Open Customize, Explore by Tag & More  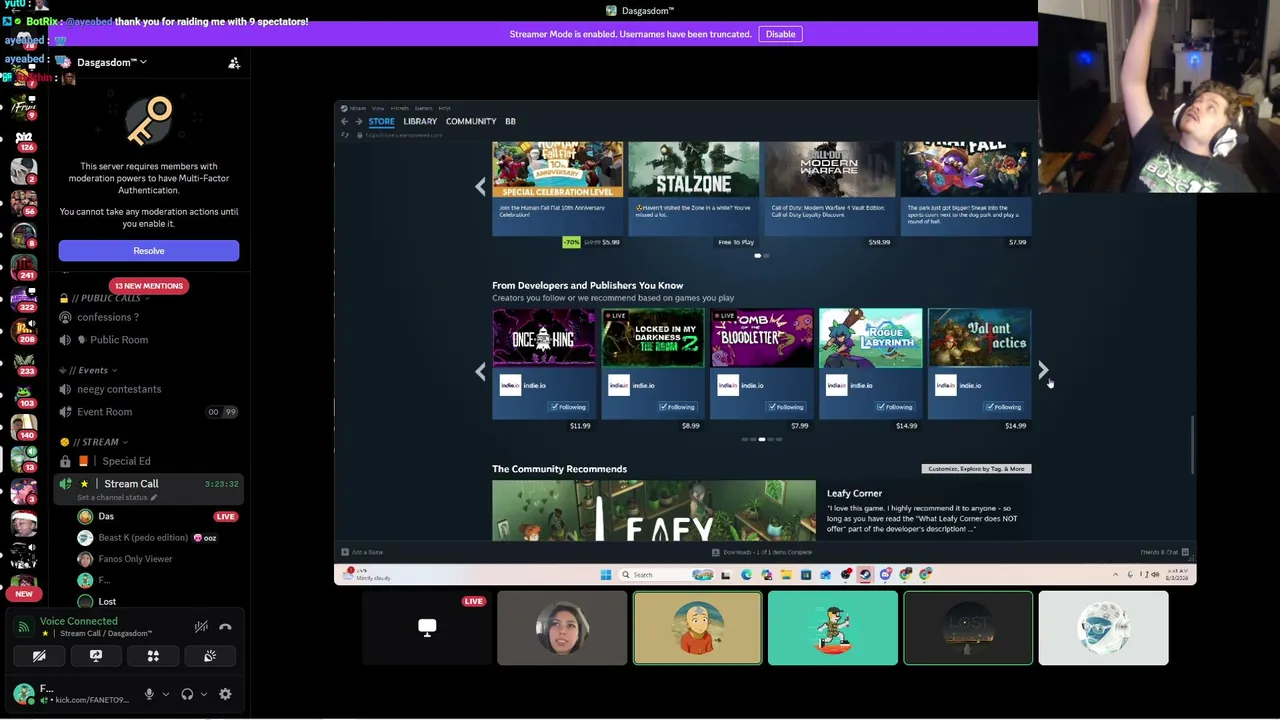pos(976,469)
